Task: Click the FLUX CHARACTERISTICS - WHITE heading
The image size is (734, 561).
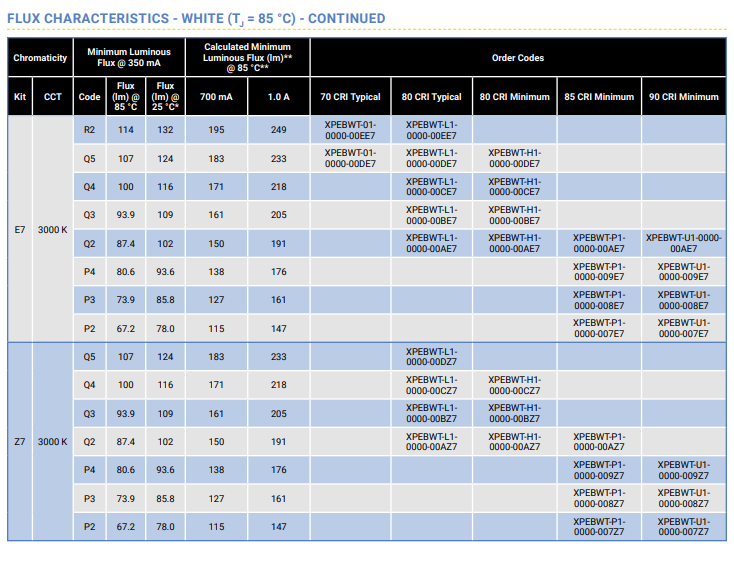Action: (x=196, y=19)
